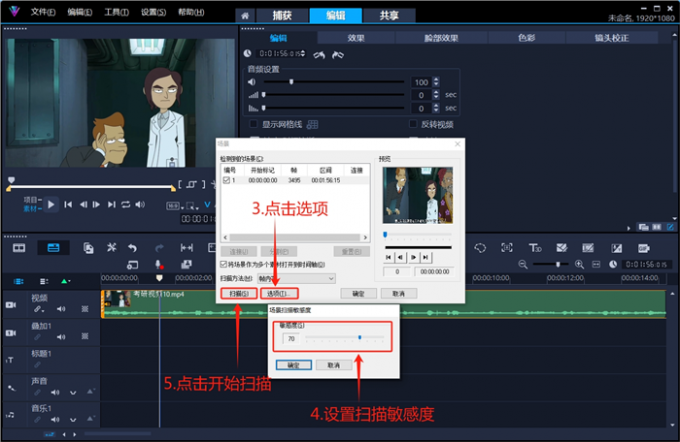Click the 选项 button
This screenshot has height=442, width=680.
[279, 294]
